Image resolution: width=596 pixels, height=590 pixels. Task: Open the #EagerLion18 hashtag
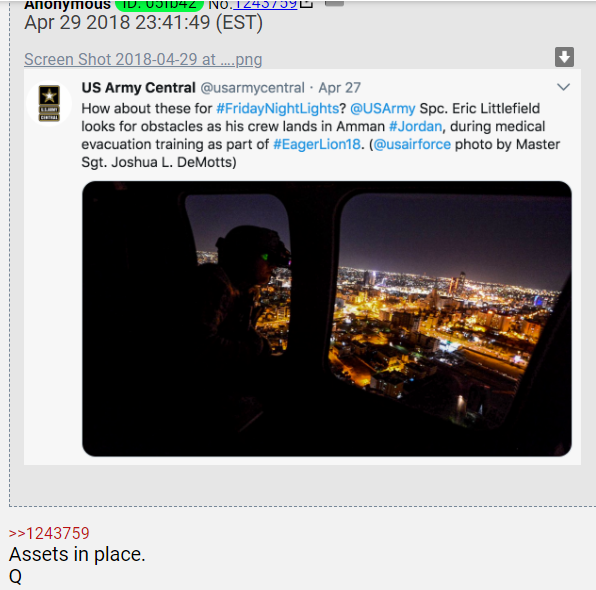pos(317,144)
